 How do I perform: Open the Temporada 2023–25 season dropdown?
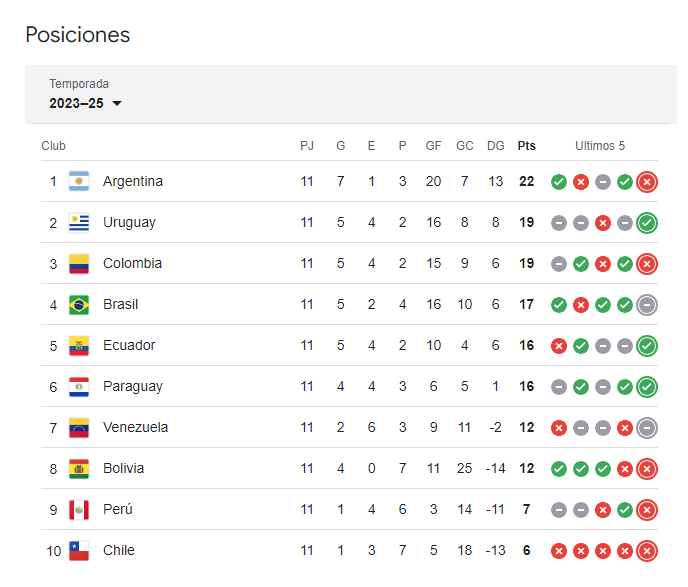tap(86, 103)
